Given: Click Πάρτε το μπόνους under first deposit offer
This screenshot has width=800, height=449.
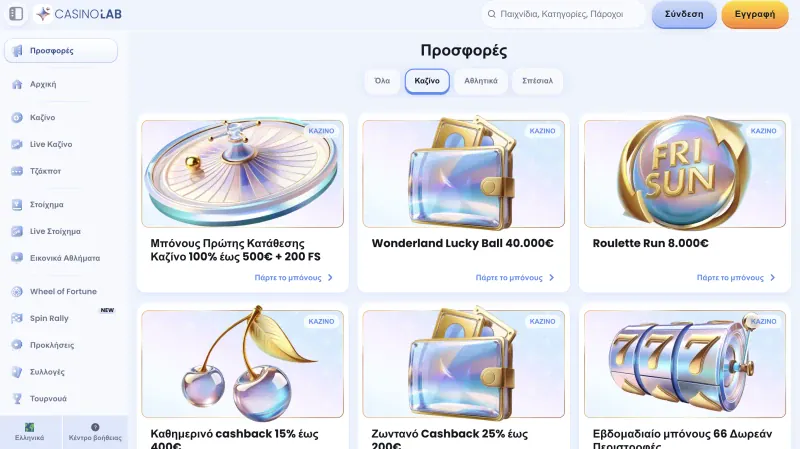Looking at the screenshot, I should pyautogui.click(x=288, y=278).
